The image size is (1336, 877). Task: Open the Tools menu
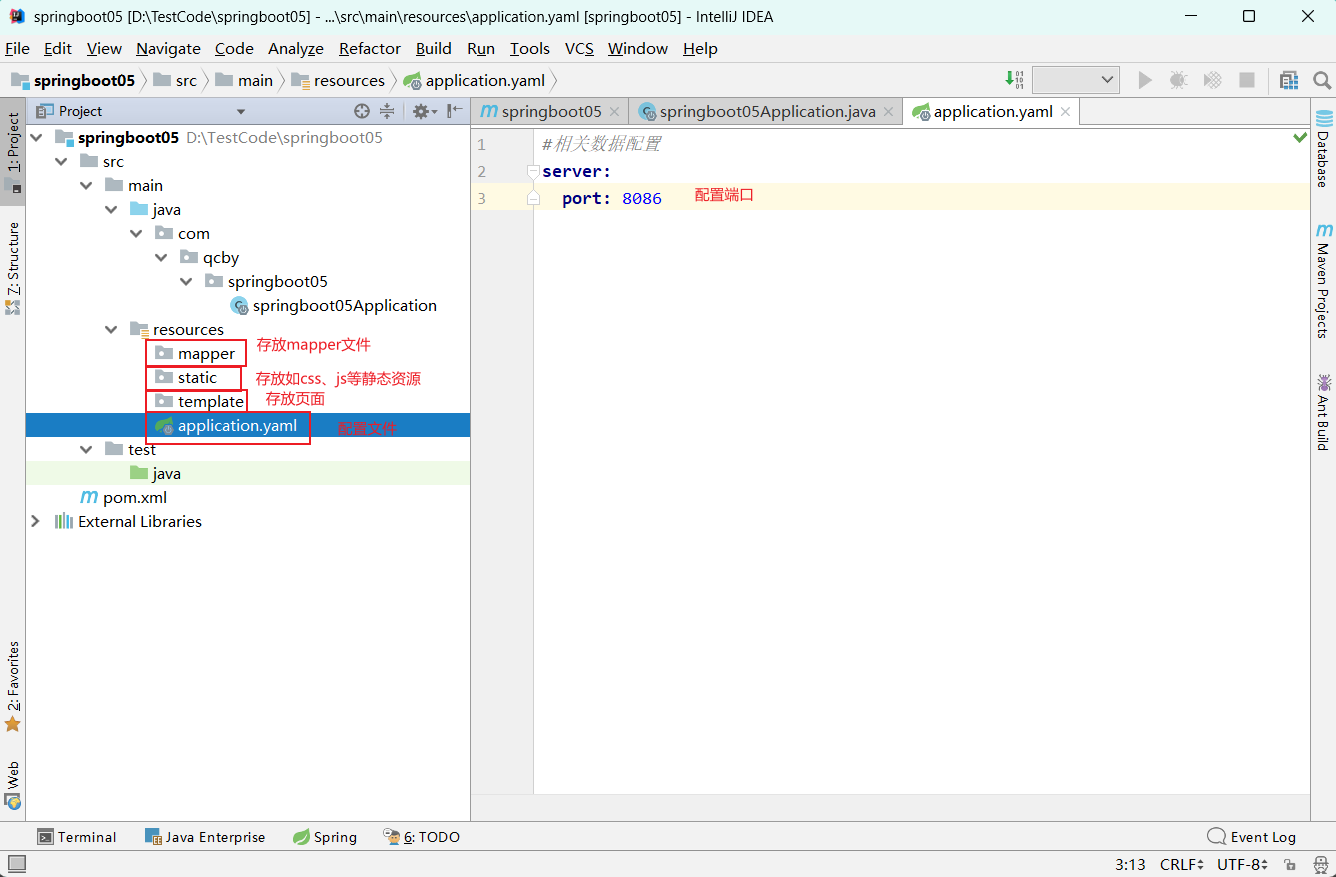point(530,48)
